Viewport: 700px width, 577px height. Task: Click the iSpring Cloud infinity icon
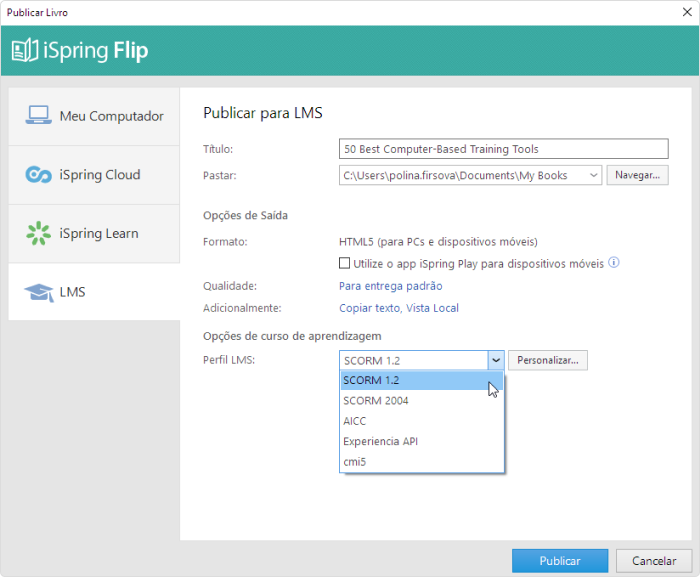pyautogui.click(x=38, y=175)
